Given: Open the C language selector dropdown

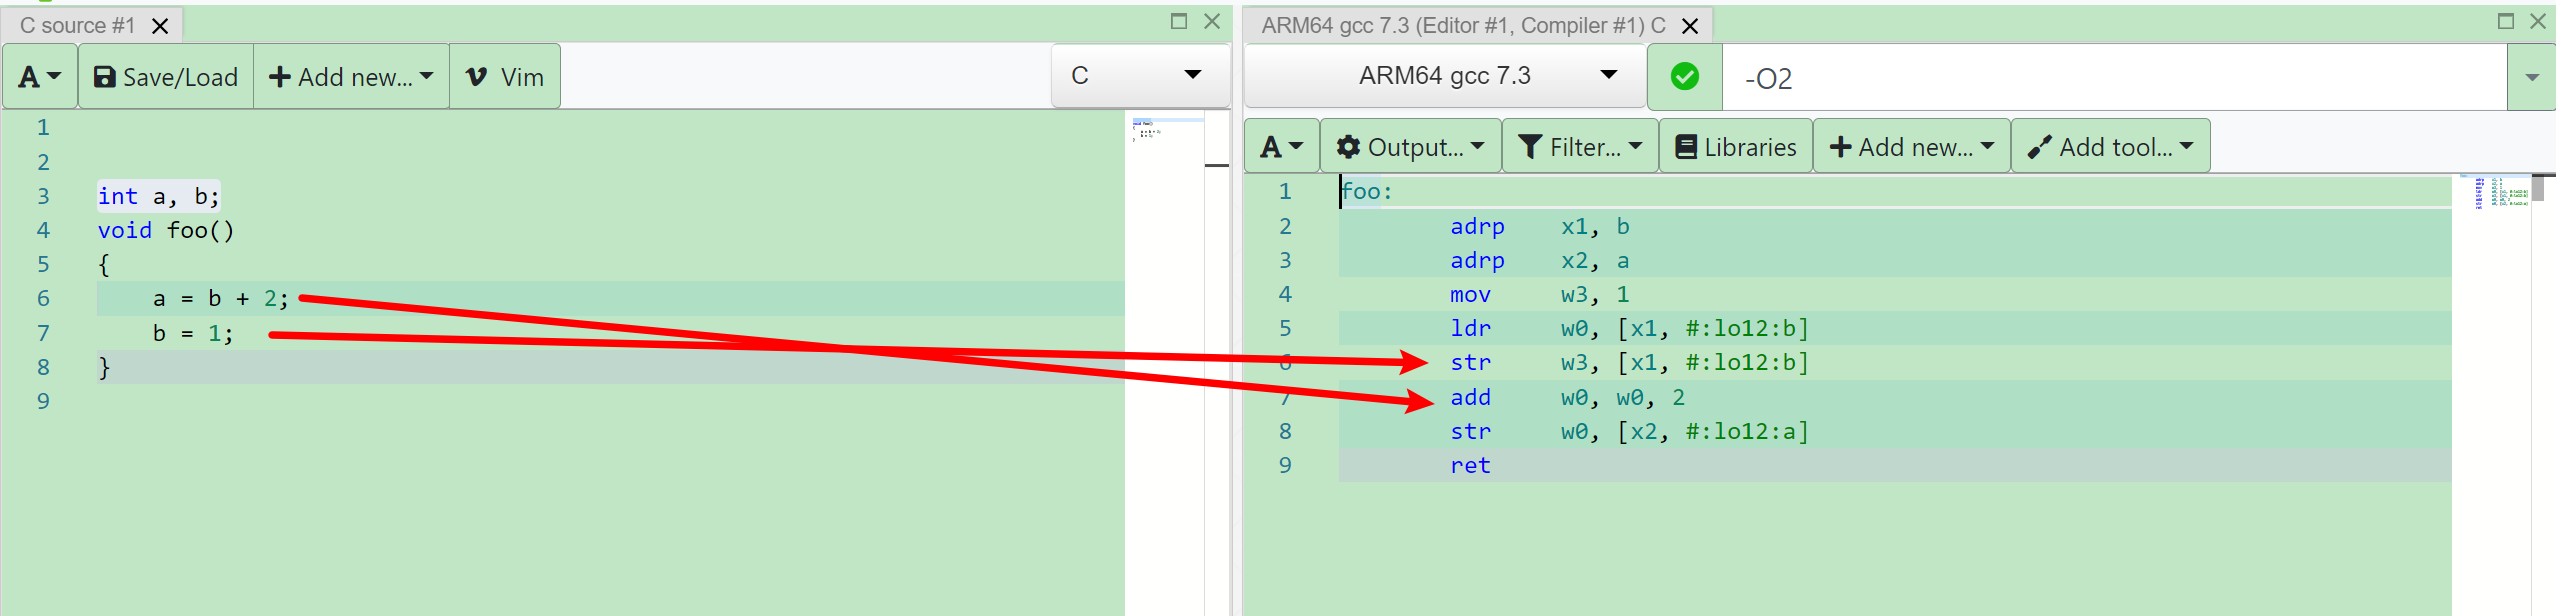Looking at the screenshot, I should pos(1139,75).
